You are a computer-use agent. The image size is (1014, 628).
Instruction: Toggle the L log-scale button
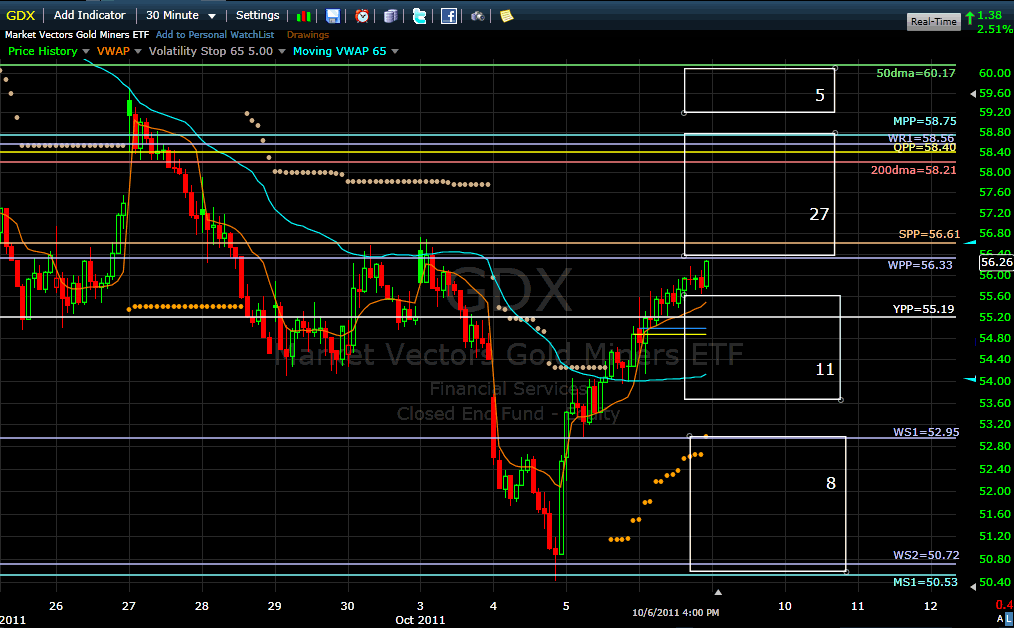coord(1009,619)
